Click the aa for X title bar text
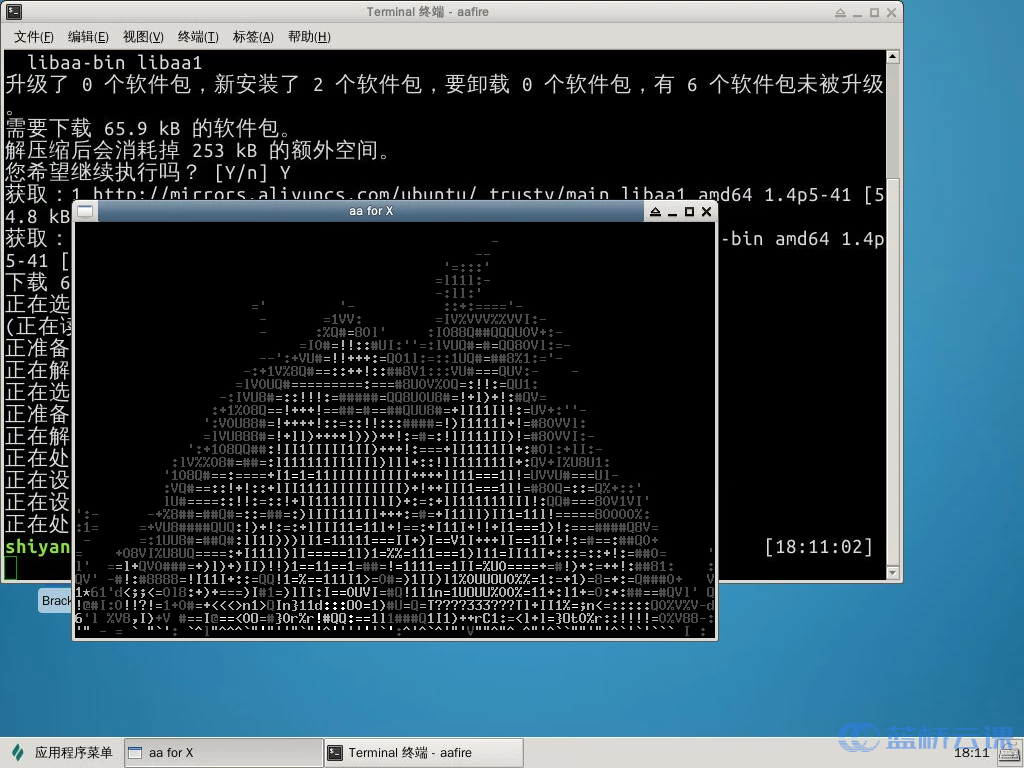This screenshot has height=768, width=1024. click(x=371, y=211)
